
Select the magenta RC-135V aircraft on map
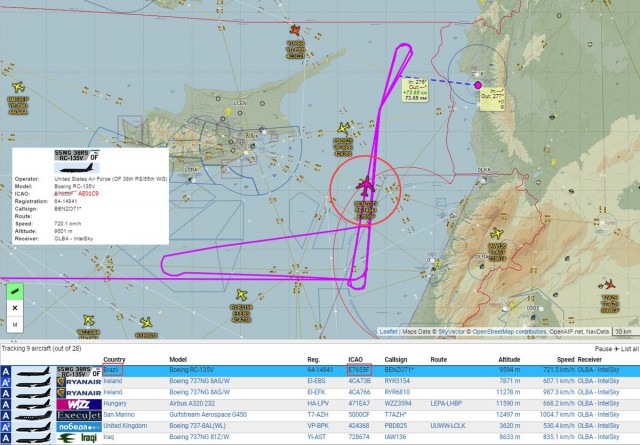tap(365, 187)
